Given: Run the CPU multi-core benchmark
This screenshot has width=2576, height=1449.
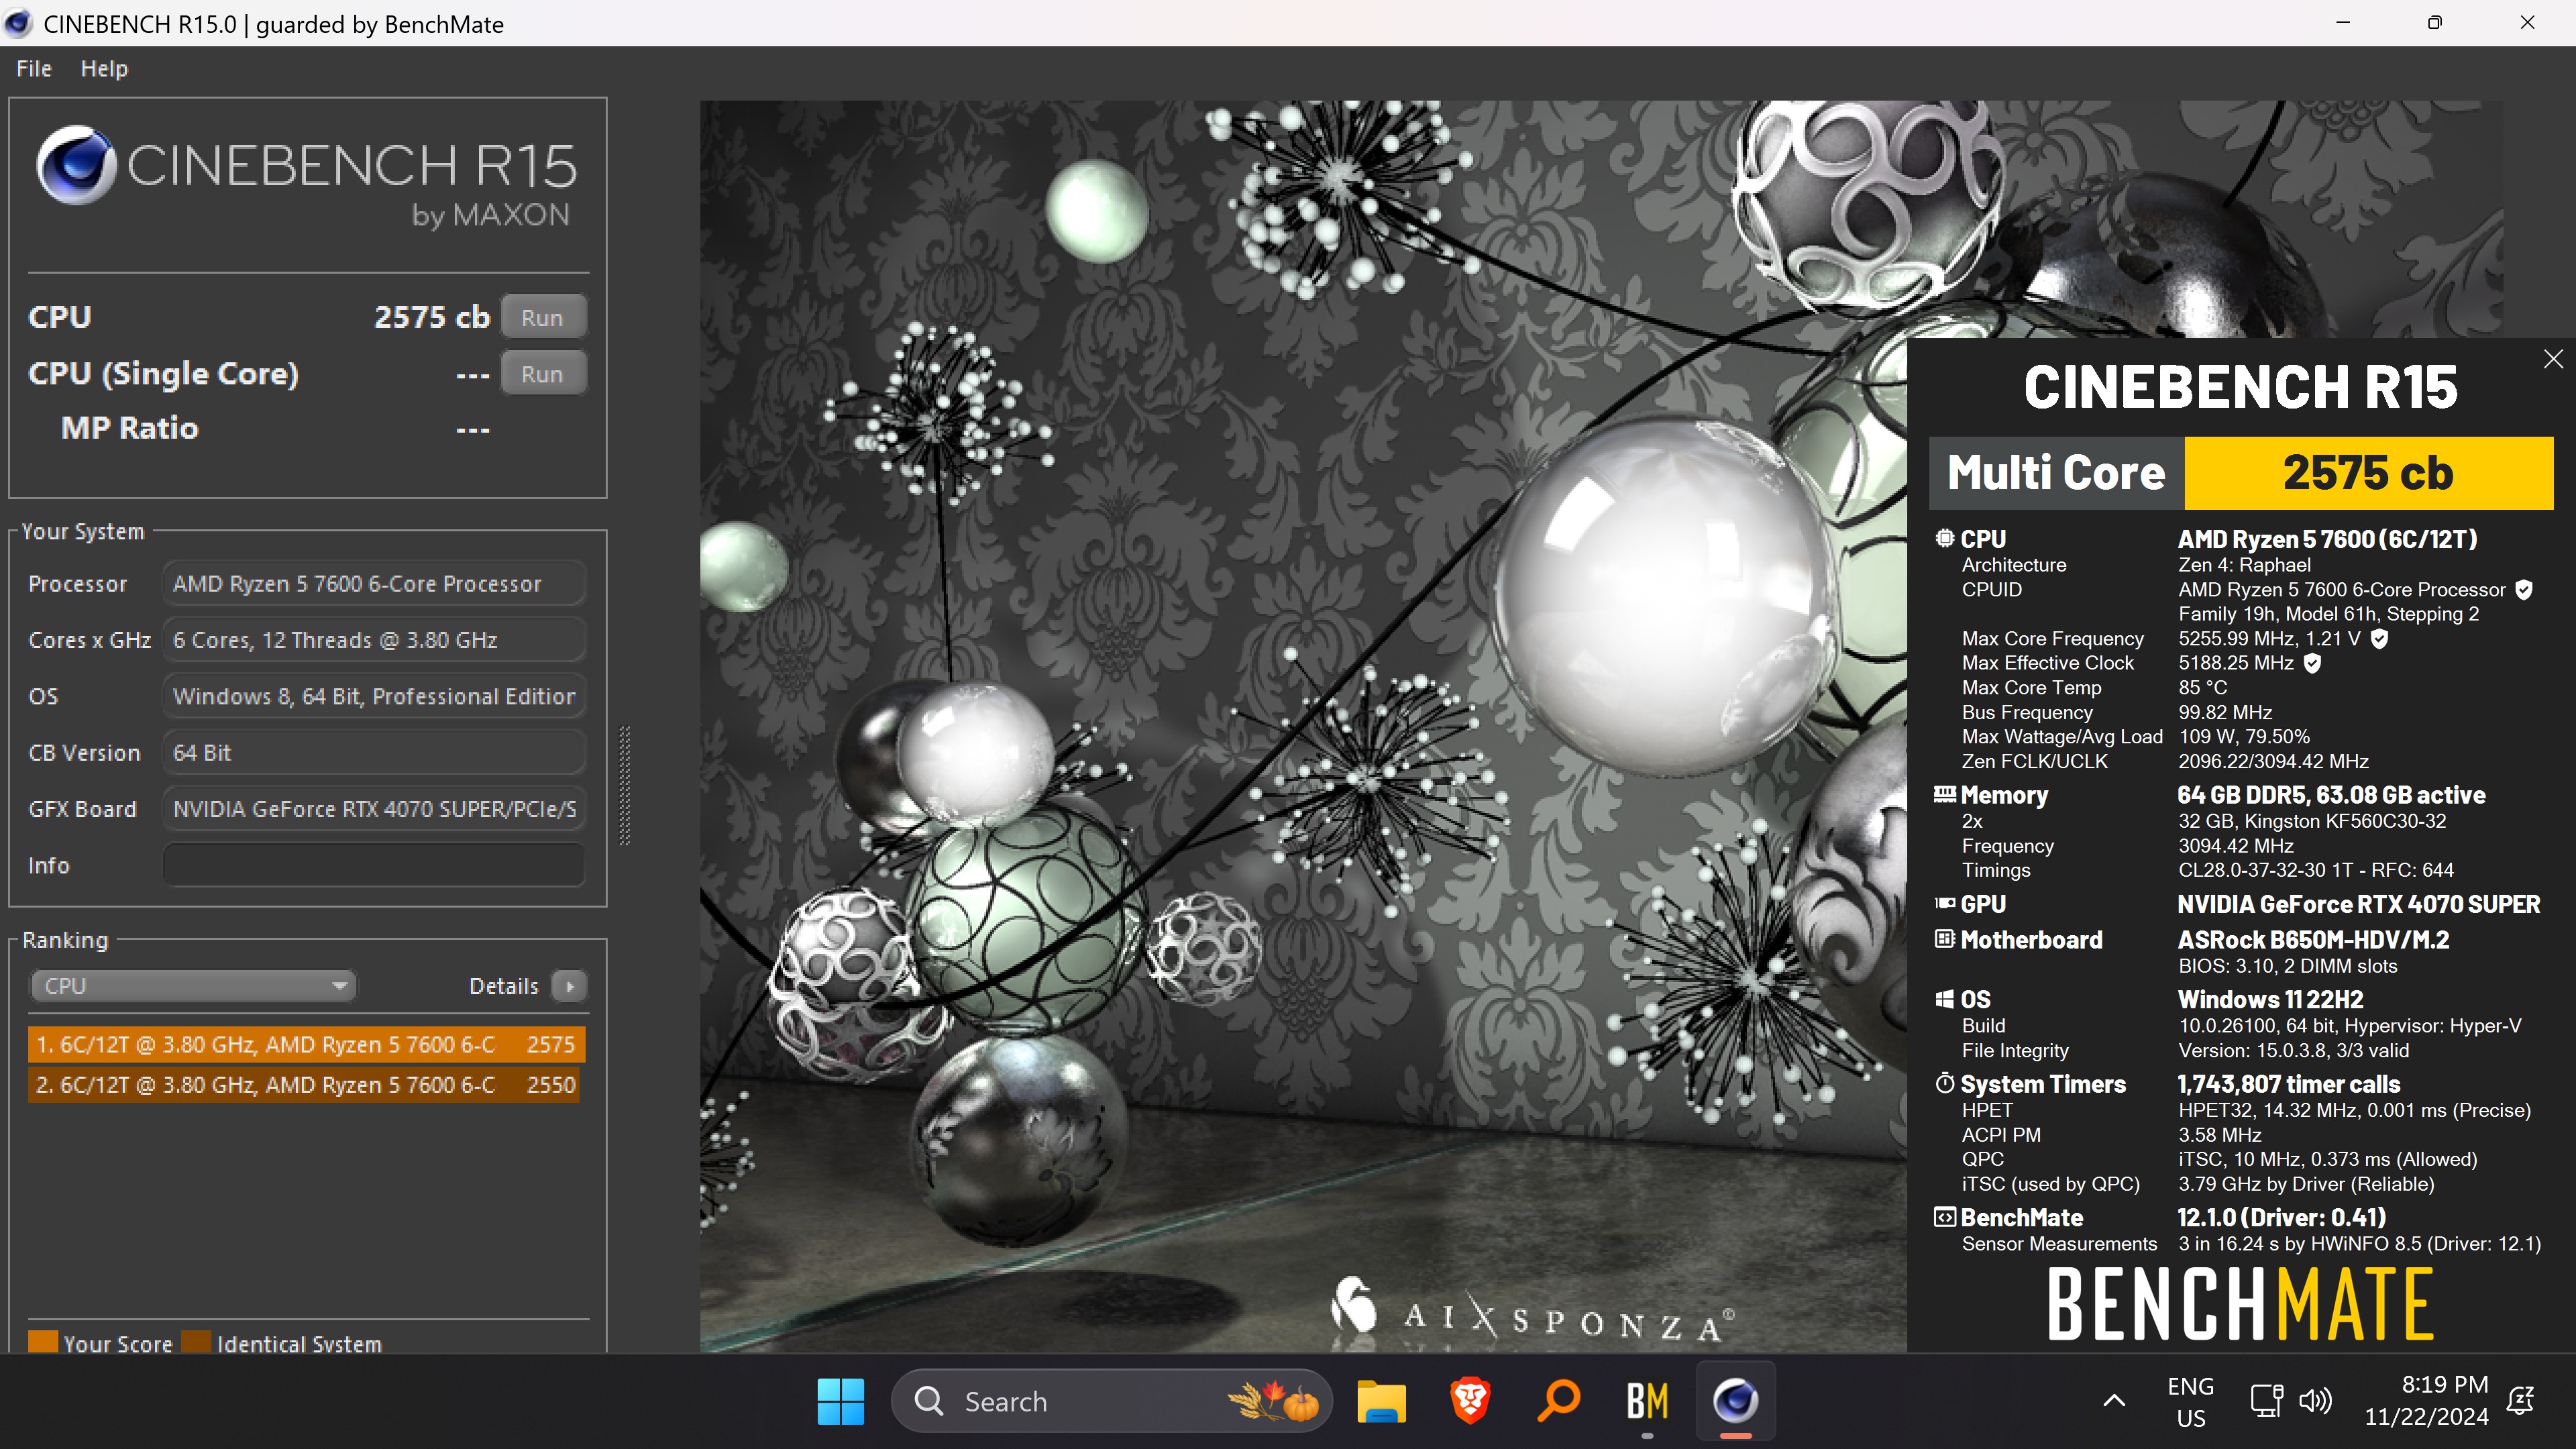Looking at the screenshot, I should coord(543,318).
